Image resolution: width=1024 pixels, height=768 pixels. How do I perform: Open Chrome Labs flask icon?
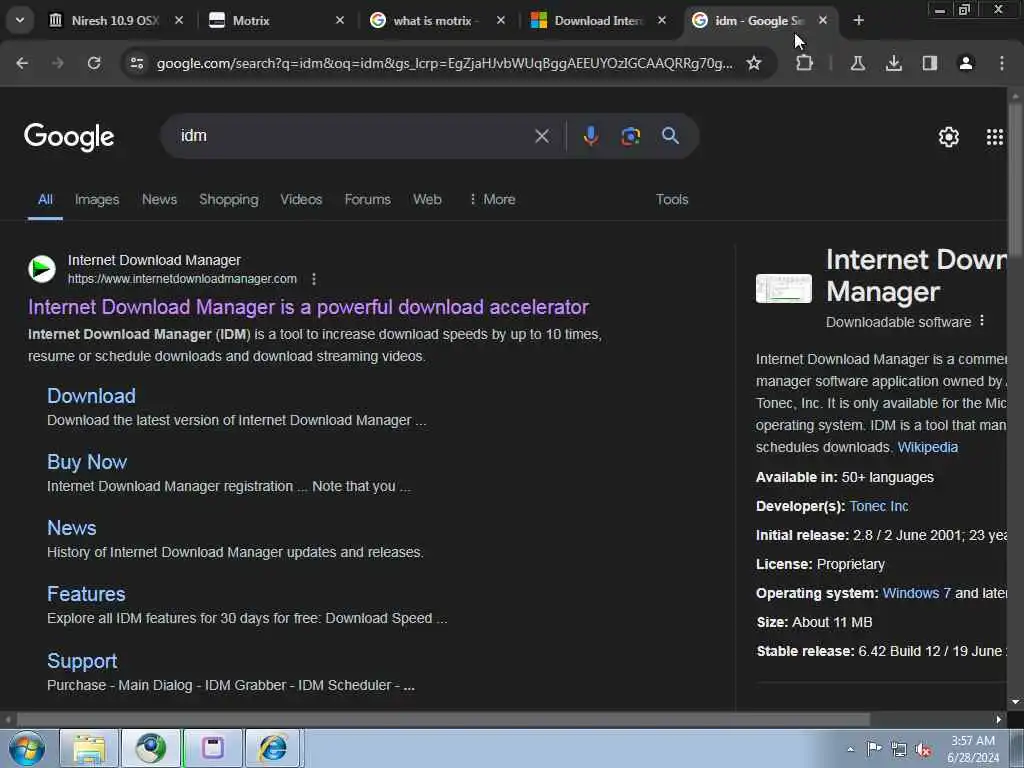[857, 63]
